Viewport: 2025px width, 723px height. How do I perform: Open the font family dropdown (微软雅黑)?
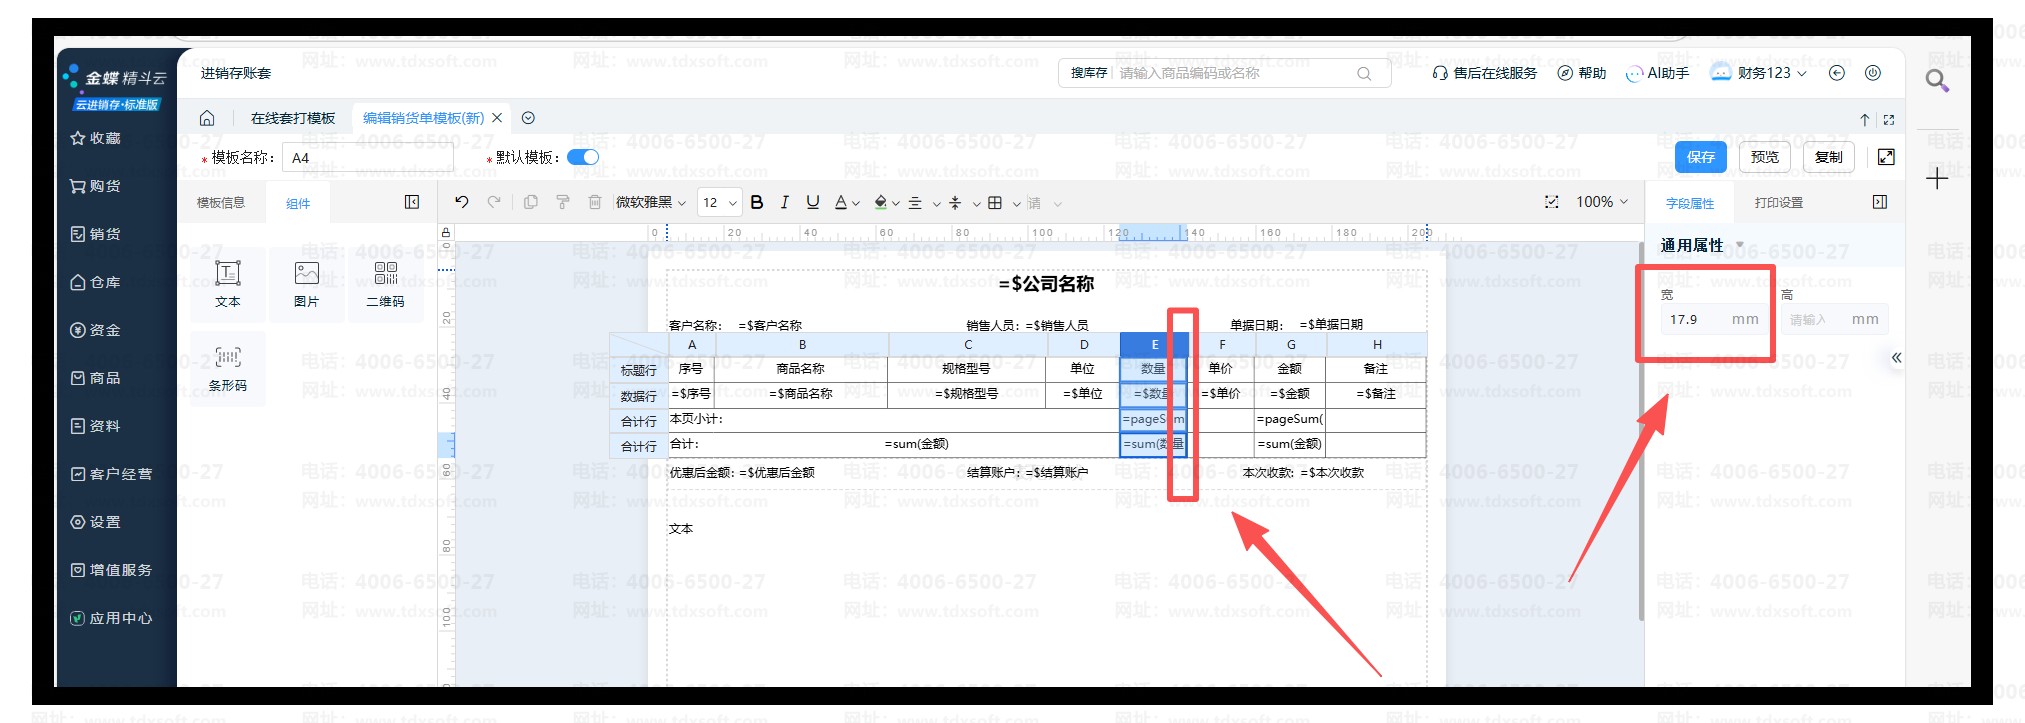651,203
